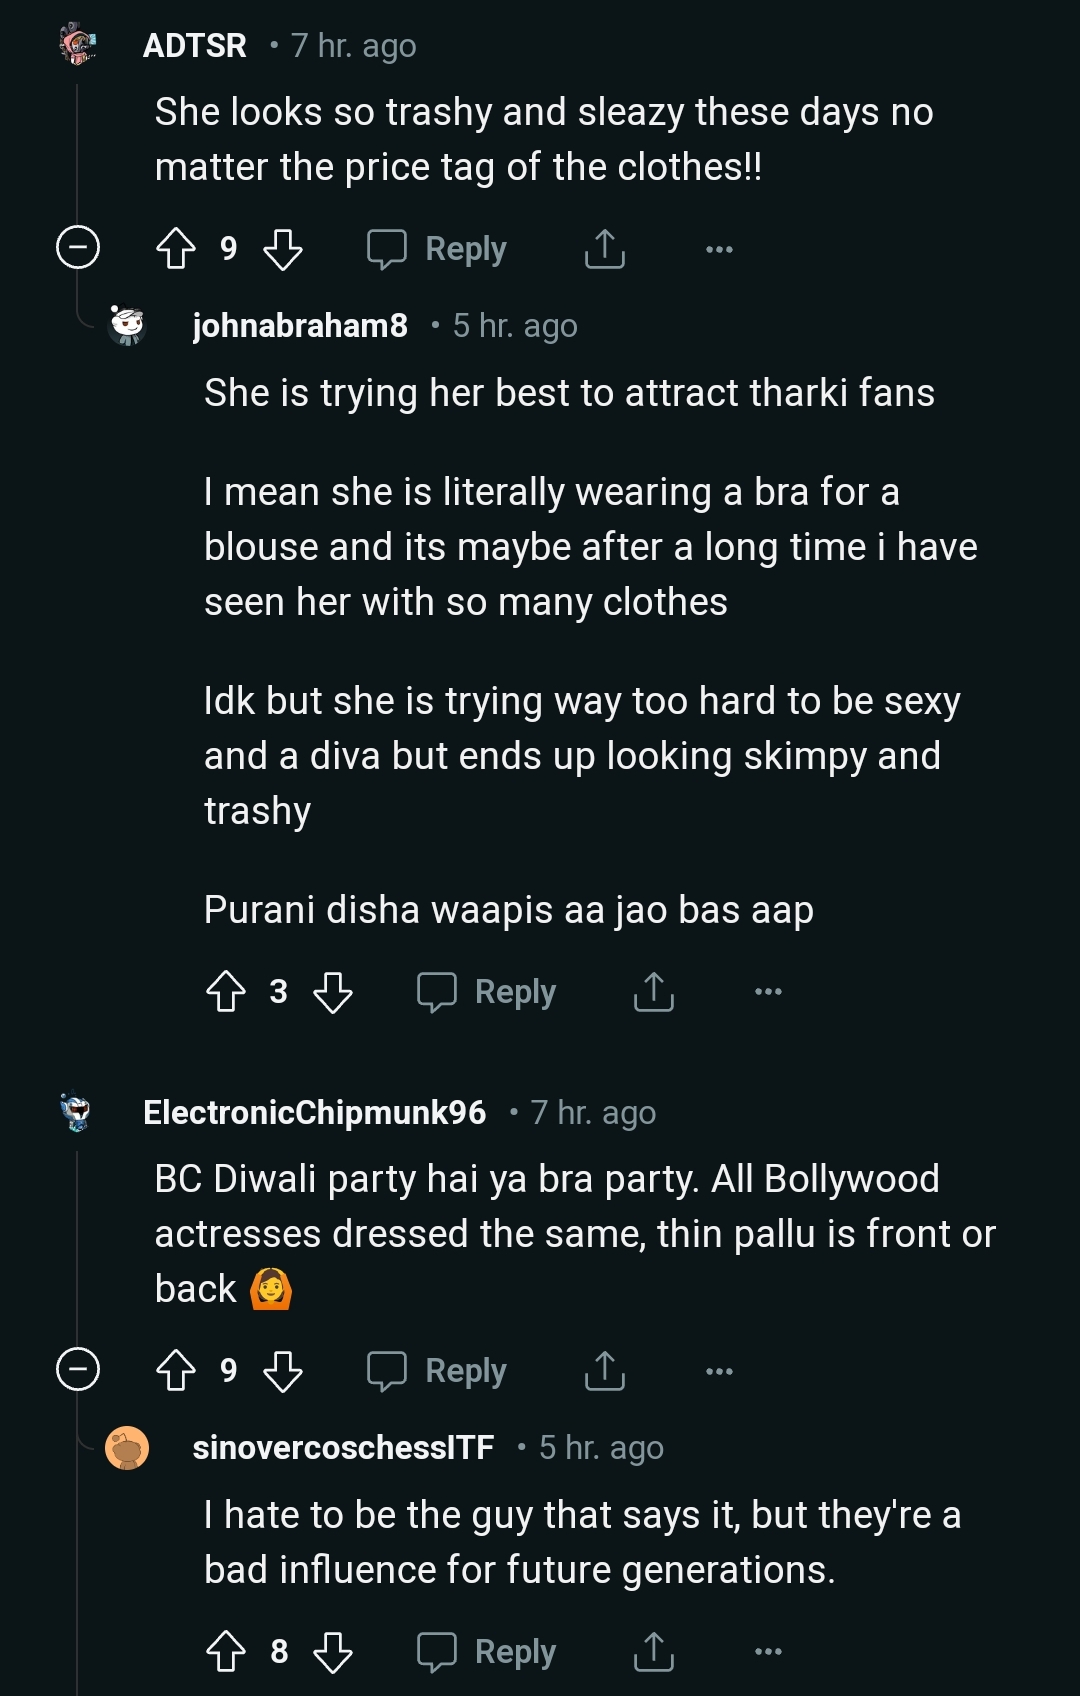Downvote johnabraham8's comment
Viewport: 1080px width, 1696px height.
click(333, 992)
